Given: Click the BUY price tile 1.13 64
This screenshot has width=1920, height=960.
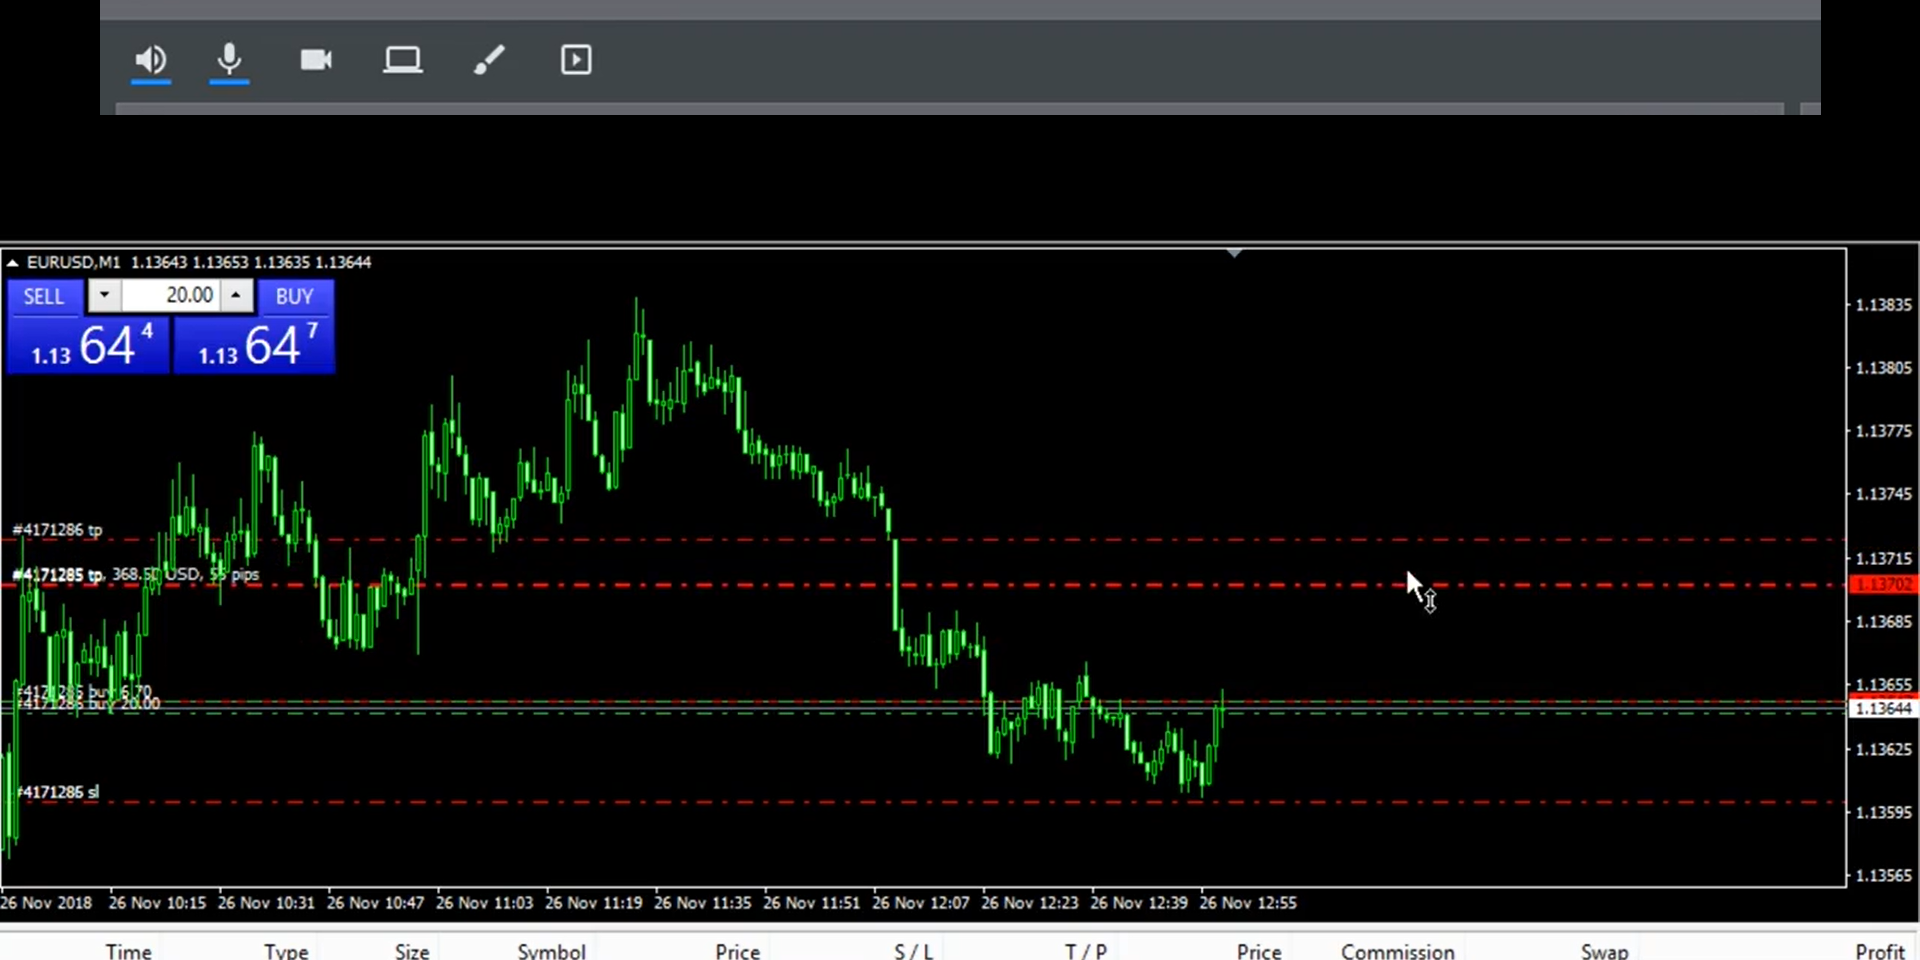Looking at the screenshot, I should click(x=254, y=345).
